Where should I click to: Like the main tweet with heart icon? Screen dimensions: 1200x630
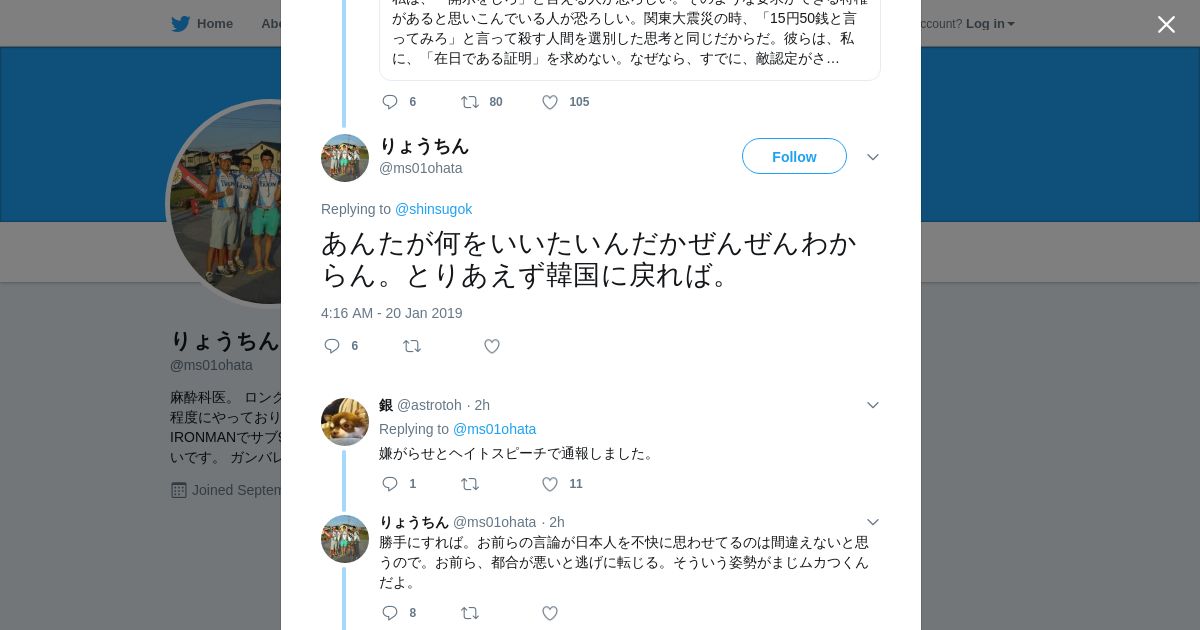coord(492,346)
